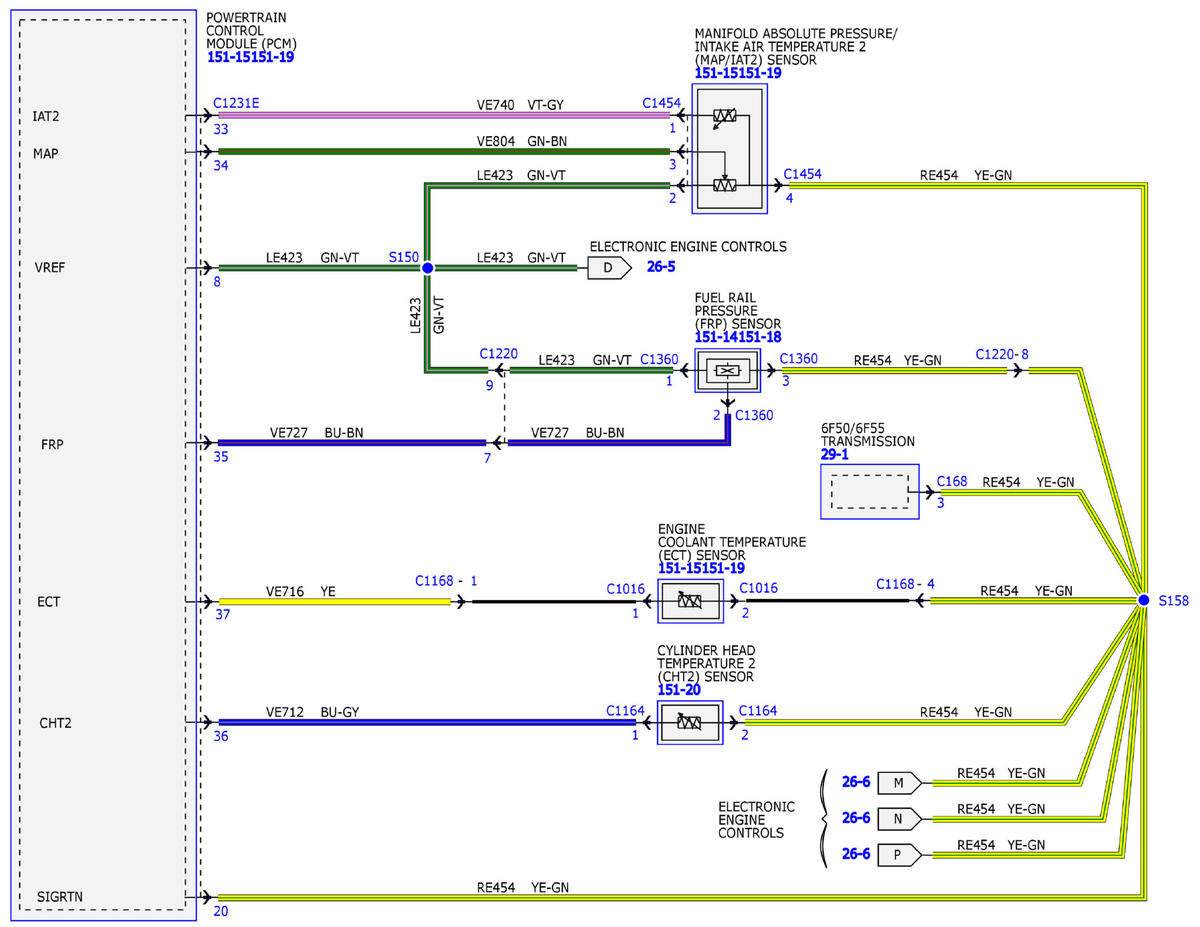Click the VE716 YE wire label
The width and height of the screenshot is (1200, 927).
pos(300,590)
